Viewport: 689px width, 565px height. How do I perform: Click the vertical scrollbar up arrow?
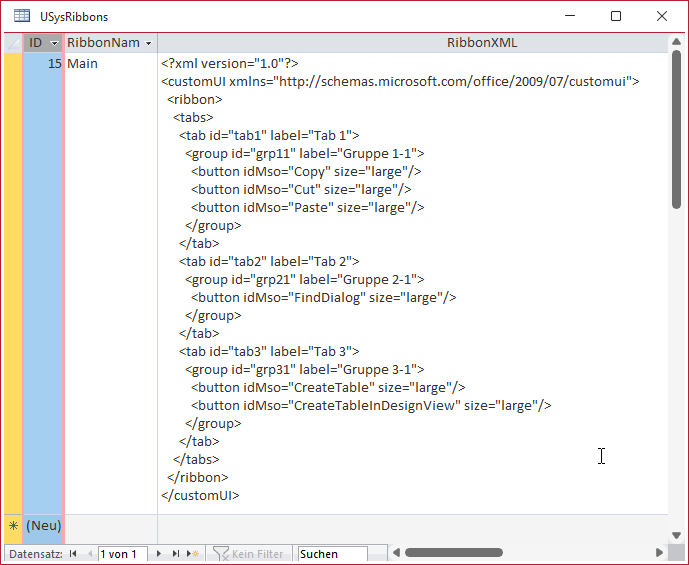(676, 42)
